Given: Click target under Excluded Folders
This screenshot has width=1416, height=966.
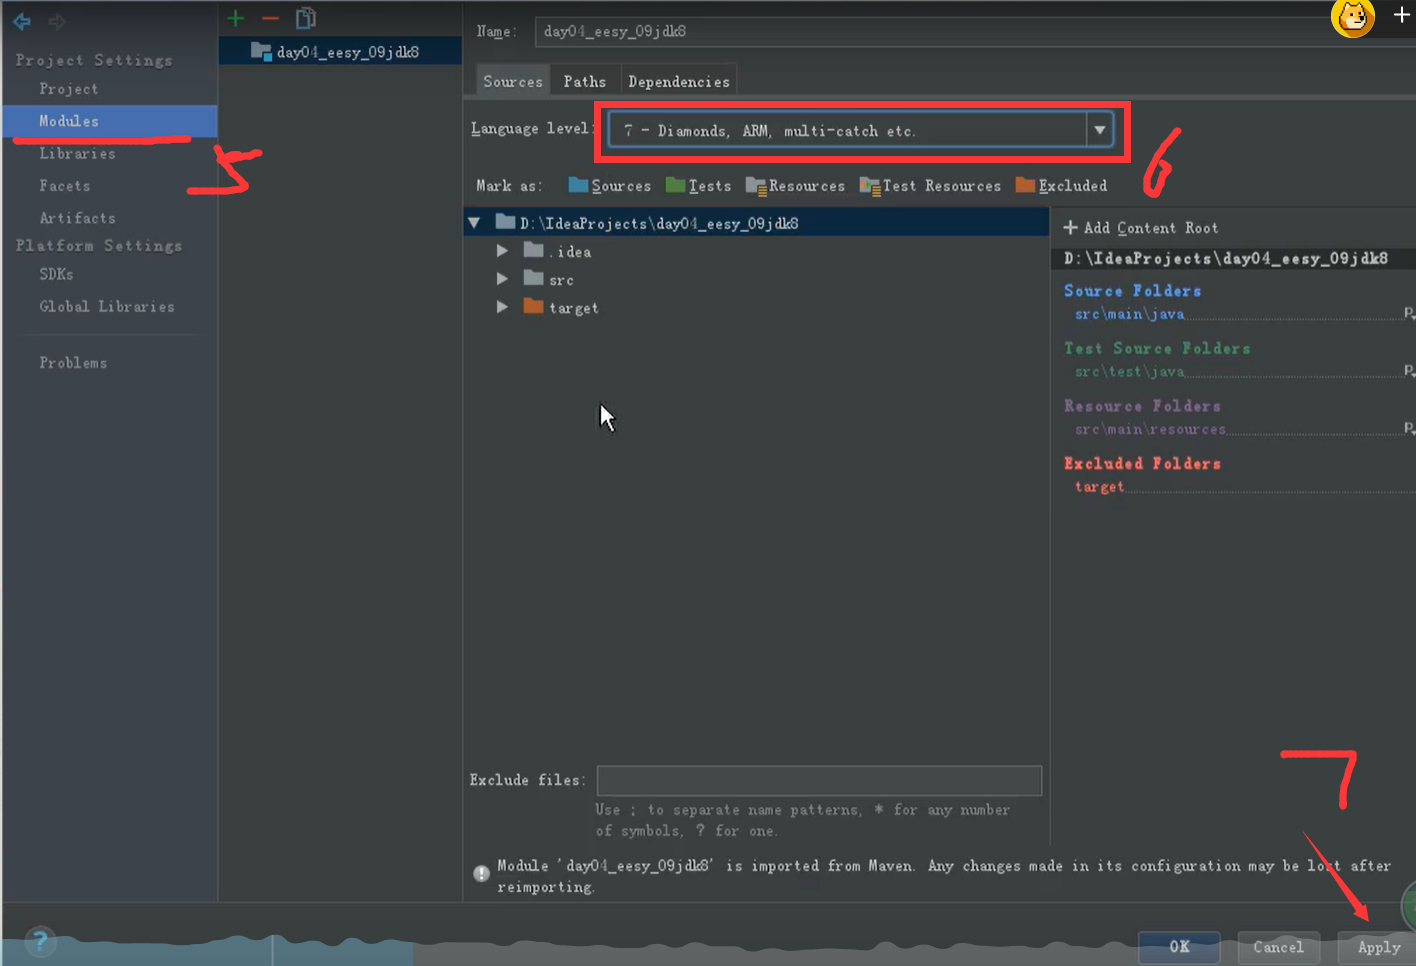Looking at the screenshot, I should [1099, 487].
